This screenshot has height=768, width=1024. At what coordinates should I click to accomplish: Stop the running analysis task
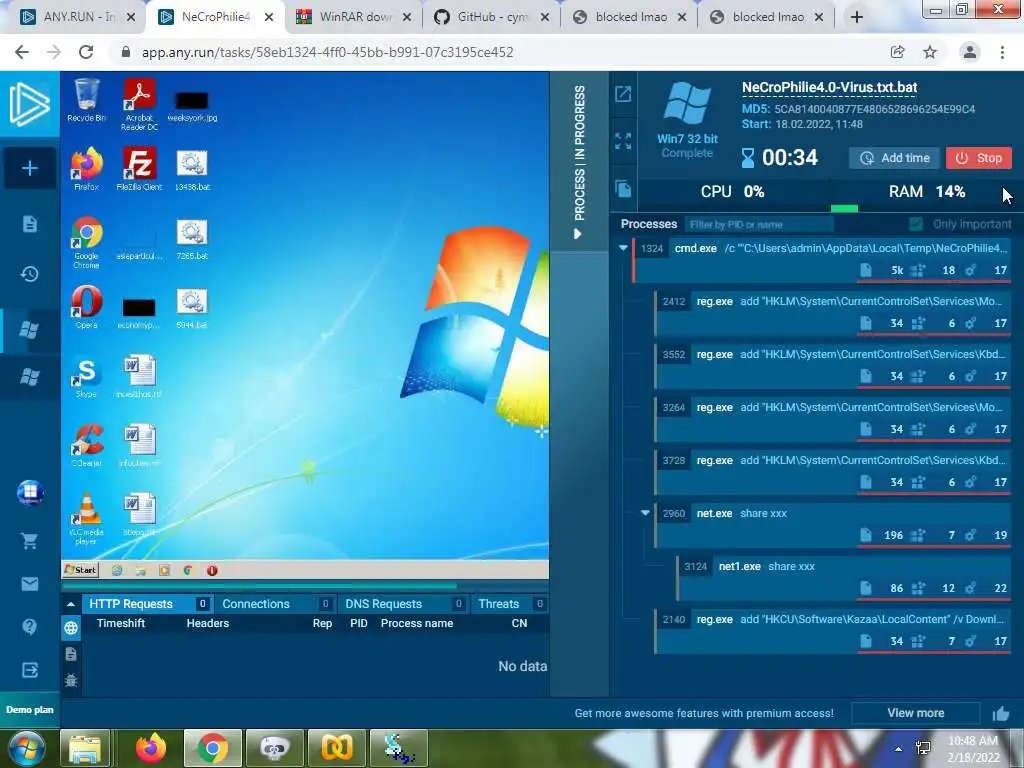tap(979, 158)
